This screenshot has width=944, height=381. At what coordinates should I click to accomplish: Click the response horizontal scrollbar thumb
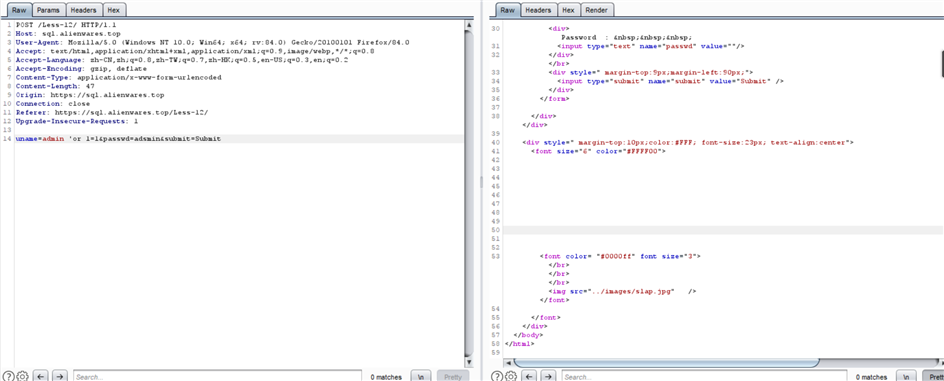click(666, 362)
